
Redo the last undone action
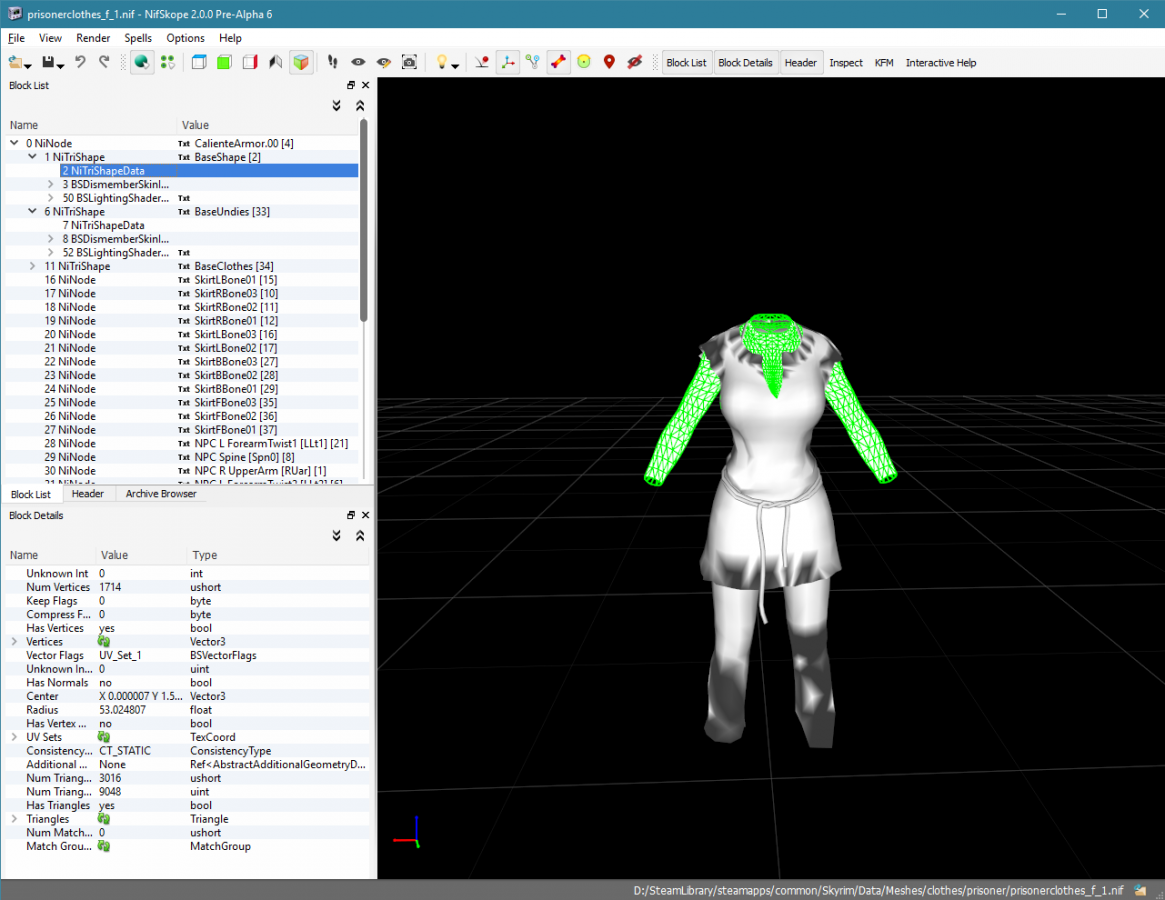click(x=104, y=62)
